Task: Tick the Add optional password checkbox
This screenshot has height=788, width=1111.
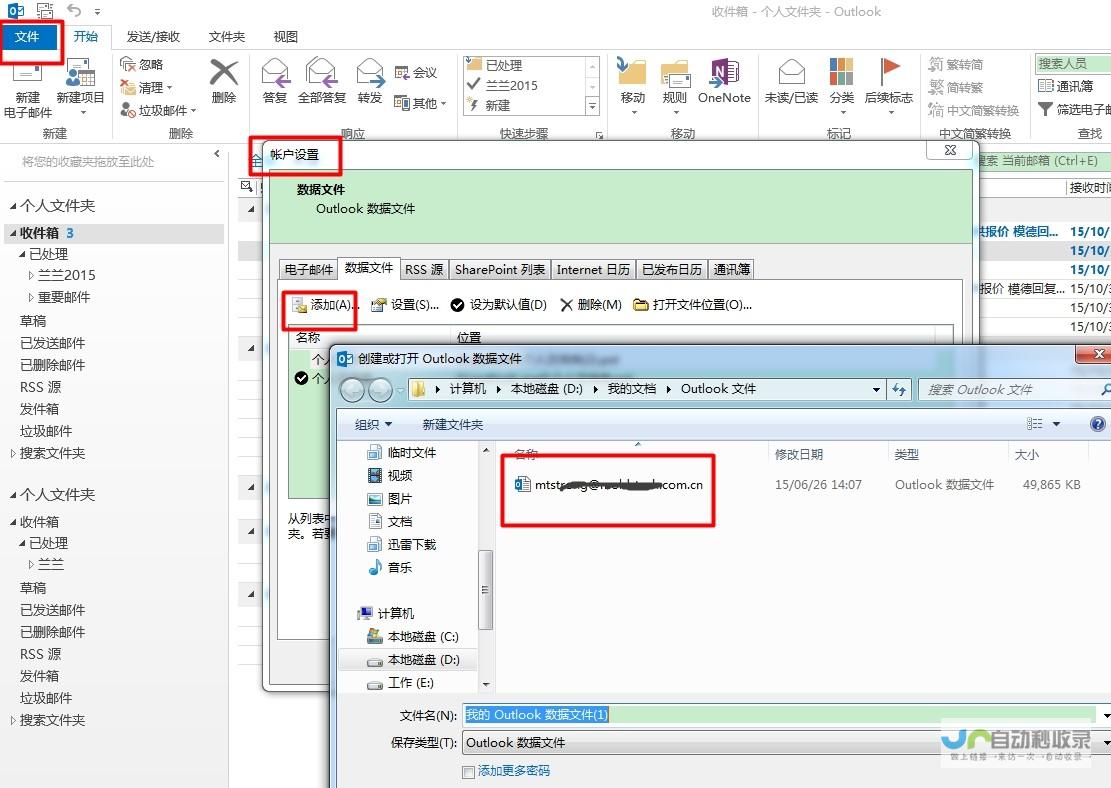Action: pyautogui.click(x=468, y=772)
